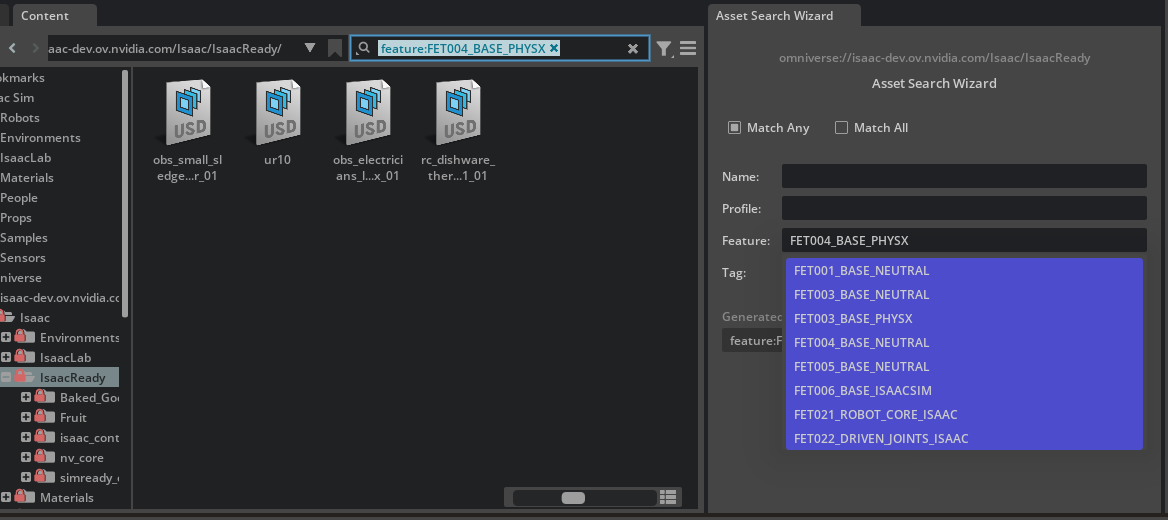Toggle the Match Any checkbox

tap(734, 128)
